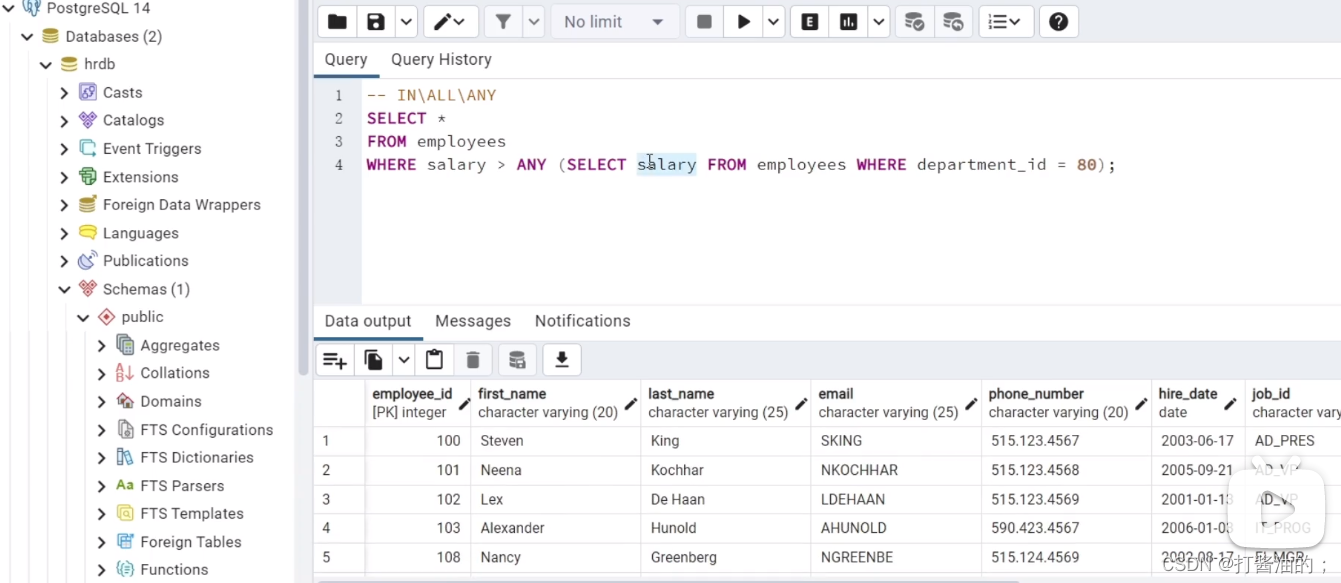The image size is (1341, 583).
Task: Add a row in the results grid
Action: [335, 360]
